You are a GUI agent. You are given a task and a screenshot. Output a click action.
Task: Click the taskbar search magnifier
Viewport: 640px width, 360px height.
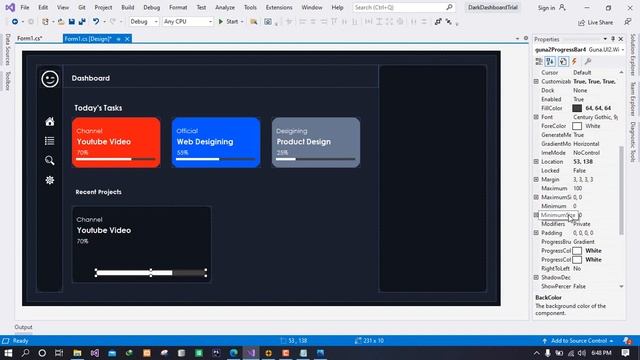click(25, 353)
